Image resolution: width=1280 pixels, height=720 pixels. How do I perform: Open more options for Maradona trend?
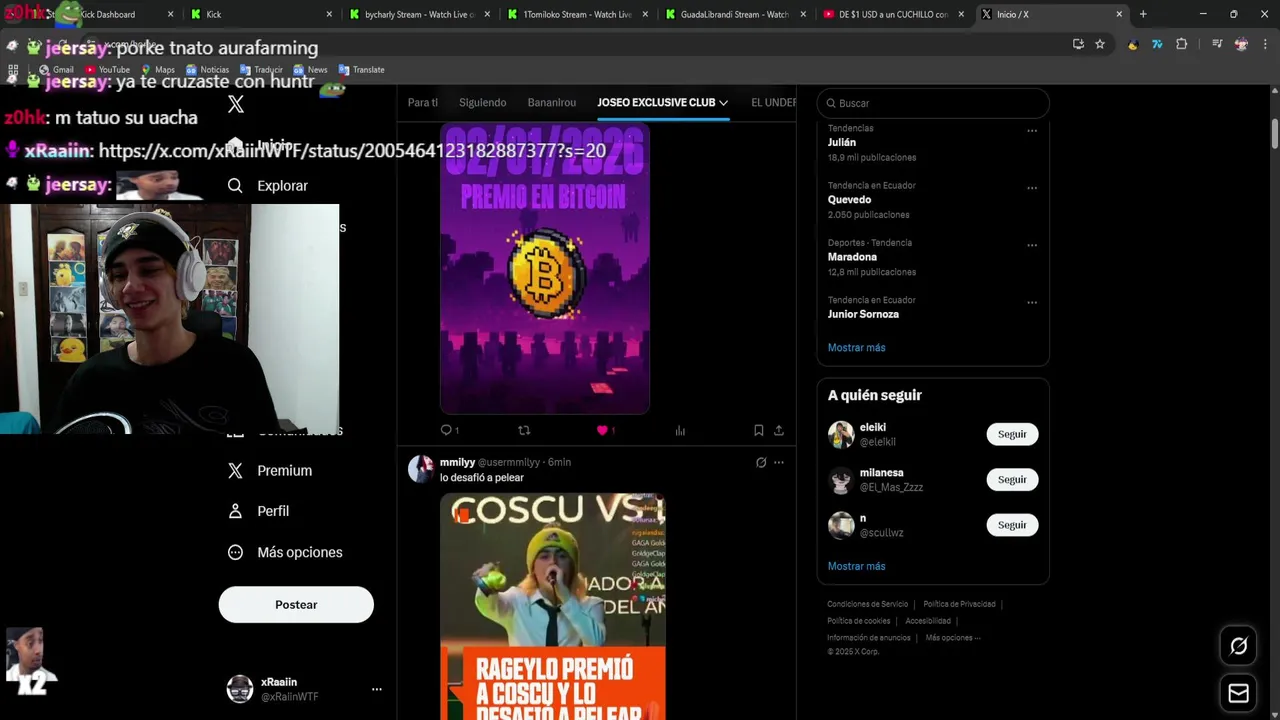click(1032, 245)
